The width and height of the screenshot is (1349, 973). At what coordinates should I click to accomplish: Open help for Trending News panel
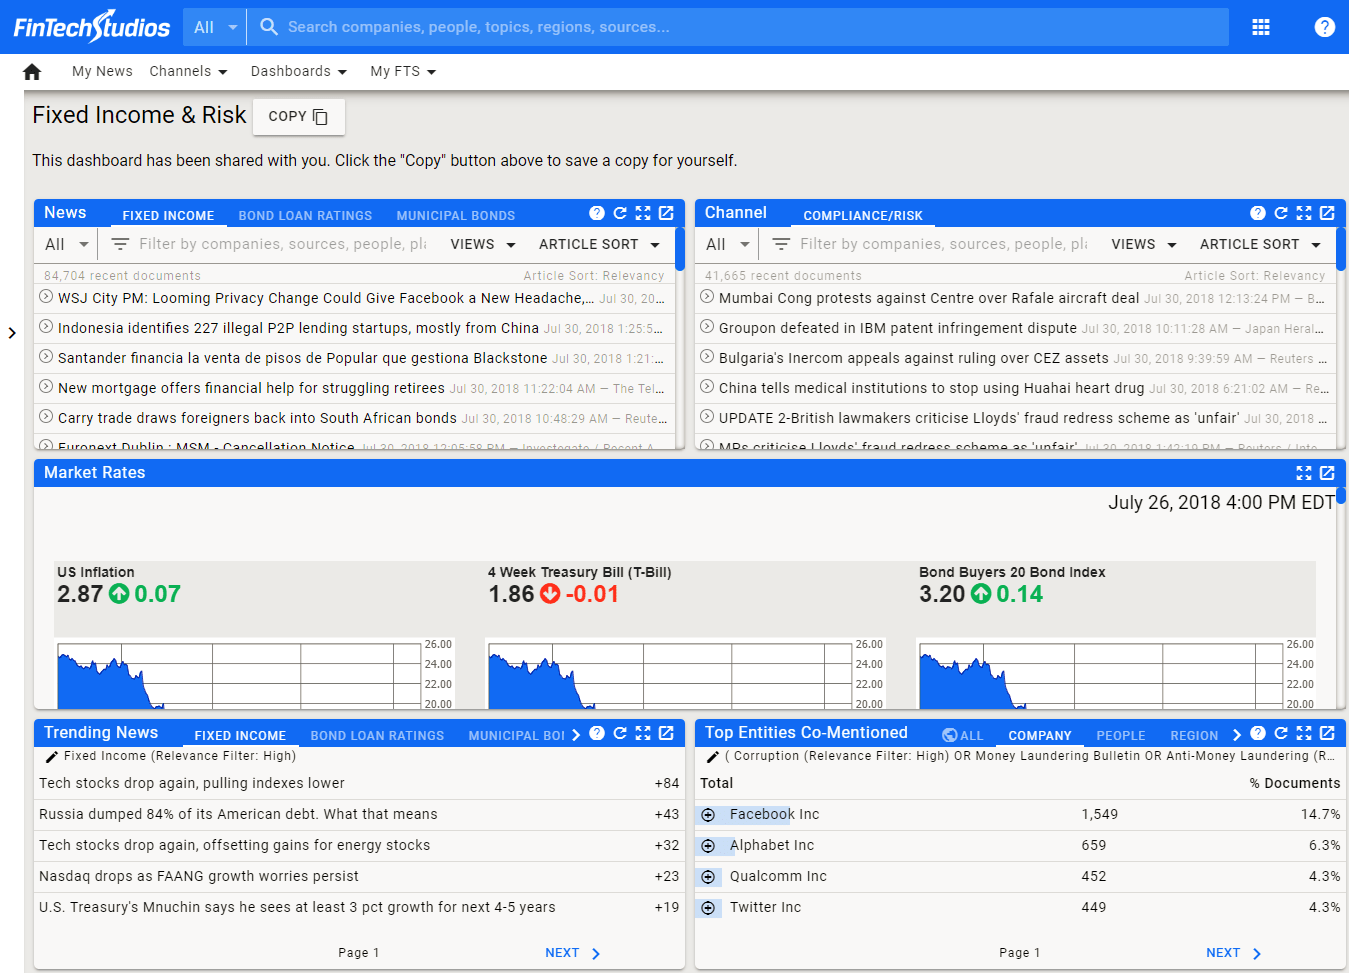click(x=597, y=733)
